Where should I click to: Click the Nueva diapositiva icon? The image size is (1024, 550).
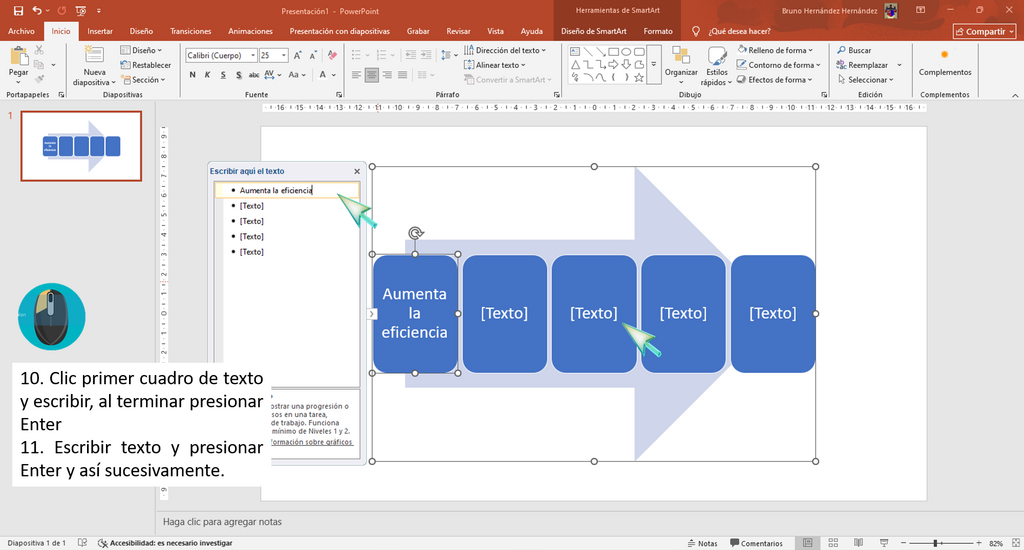[x=94, y=55]
